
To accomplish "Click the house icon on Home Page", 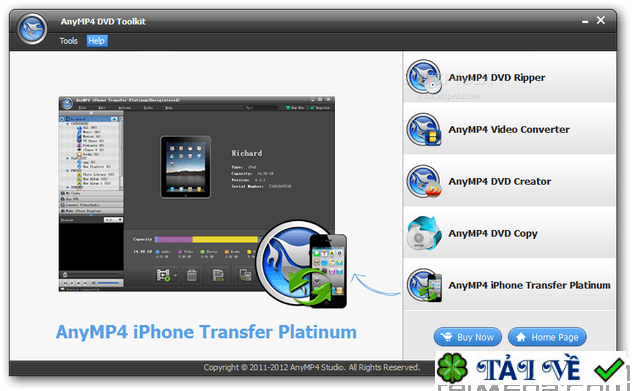I will (x=521, y=337).
